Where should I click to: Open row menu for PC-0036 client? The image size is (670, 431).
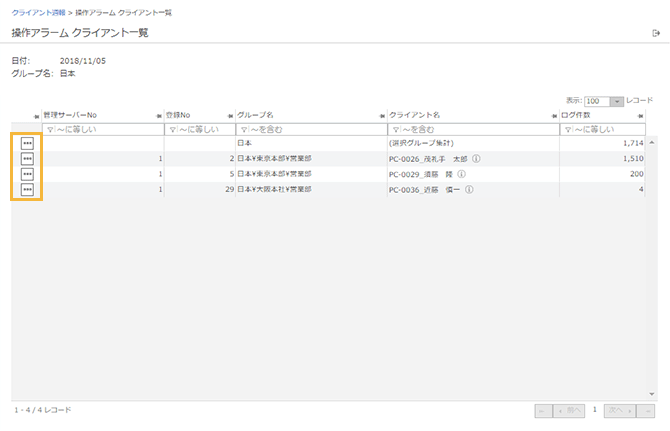[27, 189]
